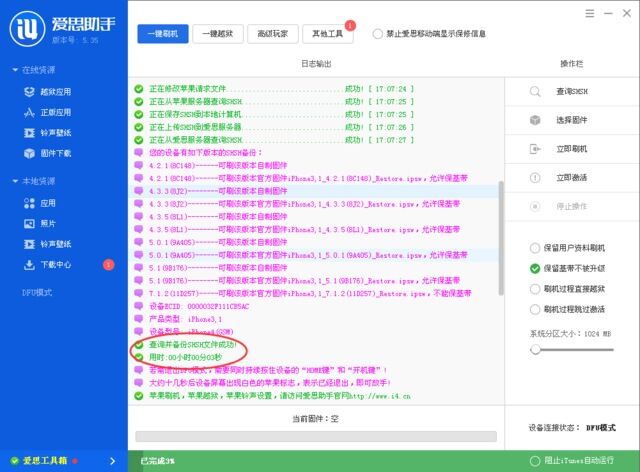This screenshot has height=472, width=640.
Task: Click the 立即激活 button label
Action: tap(572, 178)
